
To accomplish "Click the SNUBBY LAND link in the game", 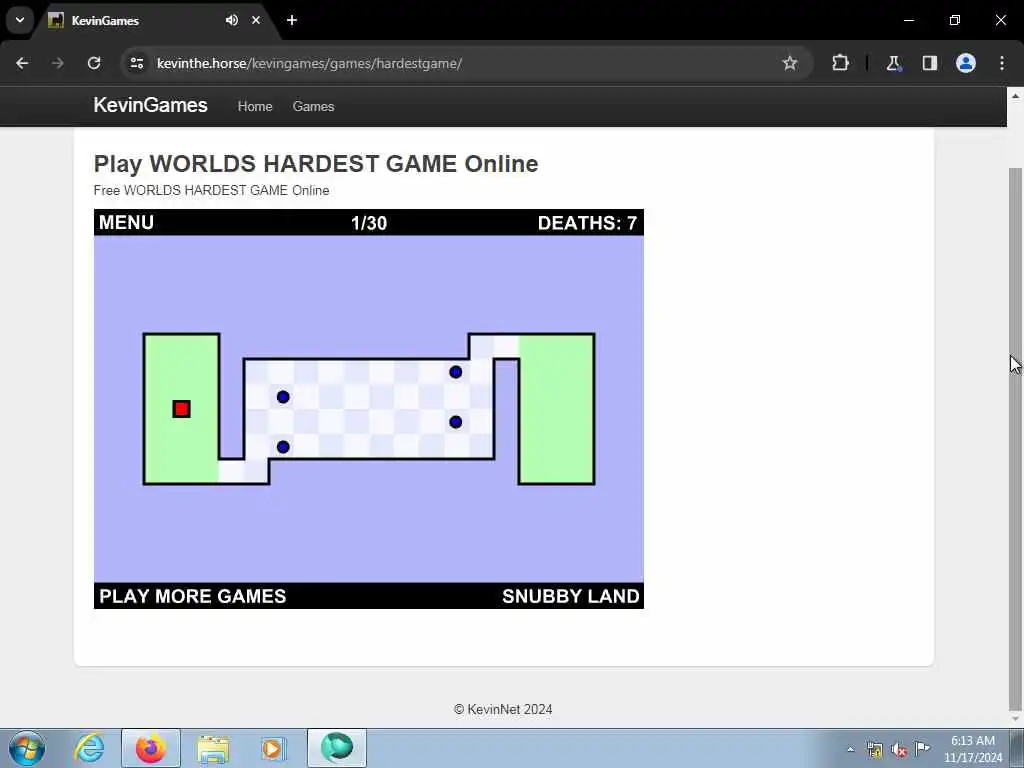I will (x=571, y=596).
